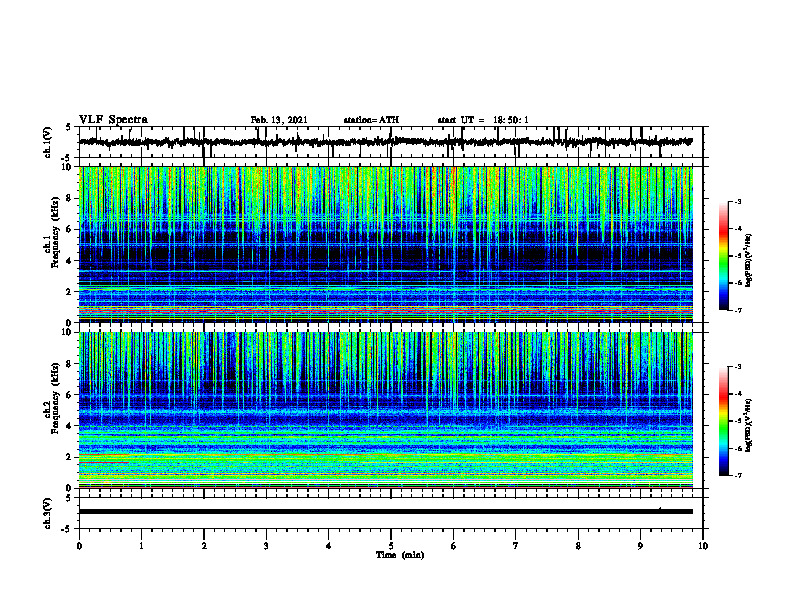Click the "8" kHz tick of ch.1 spectrogram

70,198
